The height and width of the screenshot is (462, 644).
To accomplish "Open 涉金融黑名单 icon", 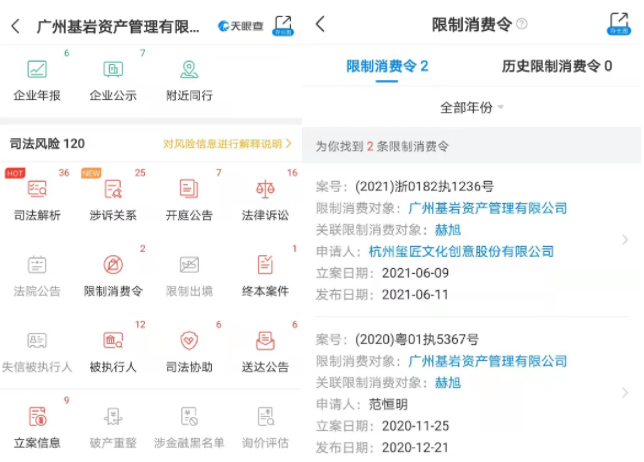I will click(189, 416).
